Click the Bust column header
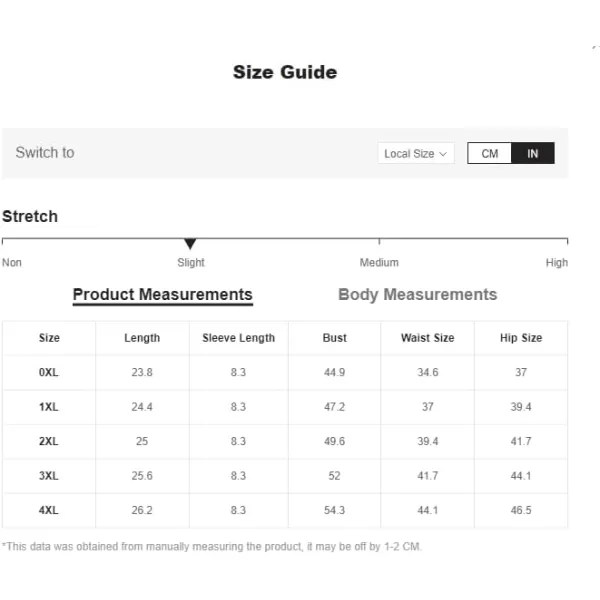This screenshot has height=600, width=600. coord(335,338)
